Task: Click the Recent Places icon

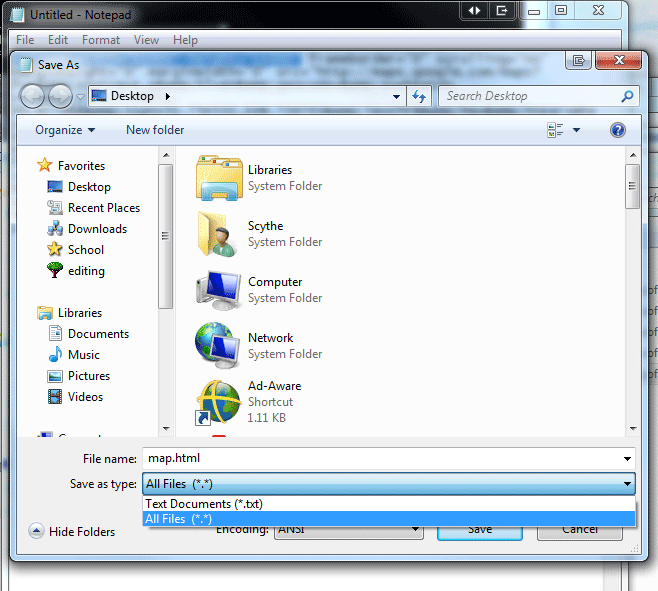Action: point(55,207)
